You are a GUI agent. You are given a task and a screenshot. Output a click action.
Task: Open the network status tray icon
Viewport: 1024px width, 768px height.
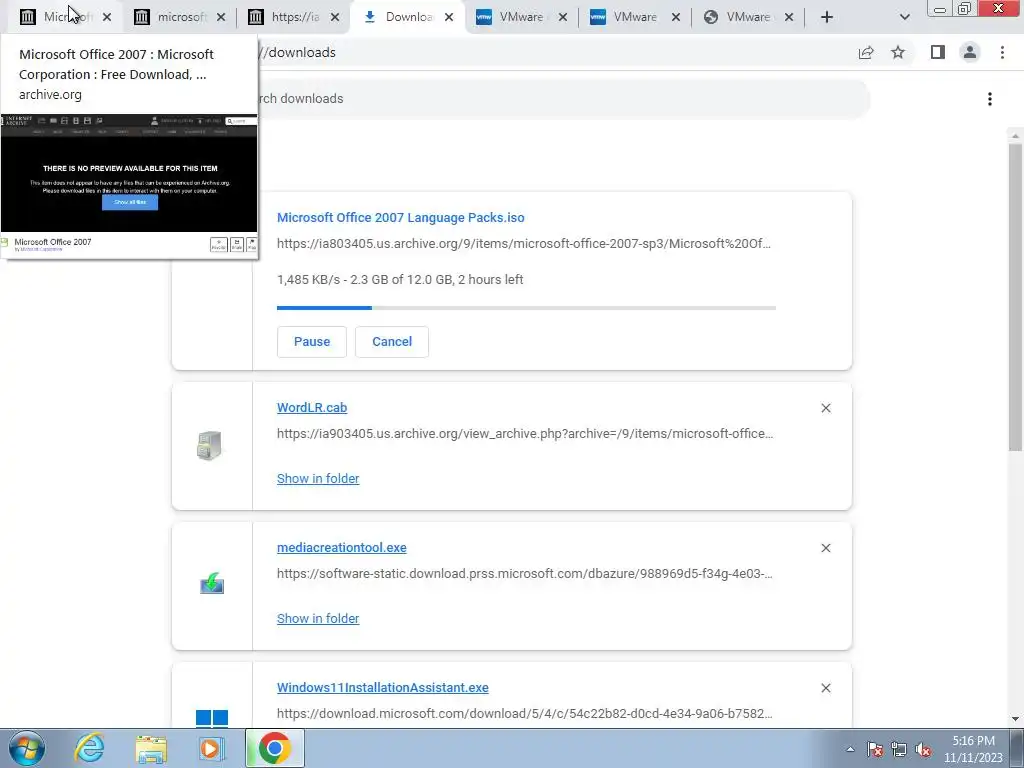899,749
